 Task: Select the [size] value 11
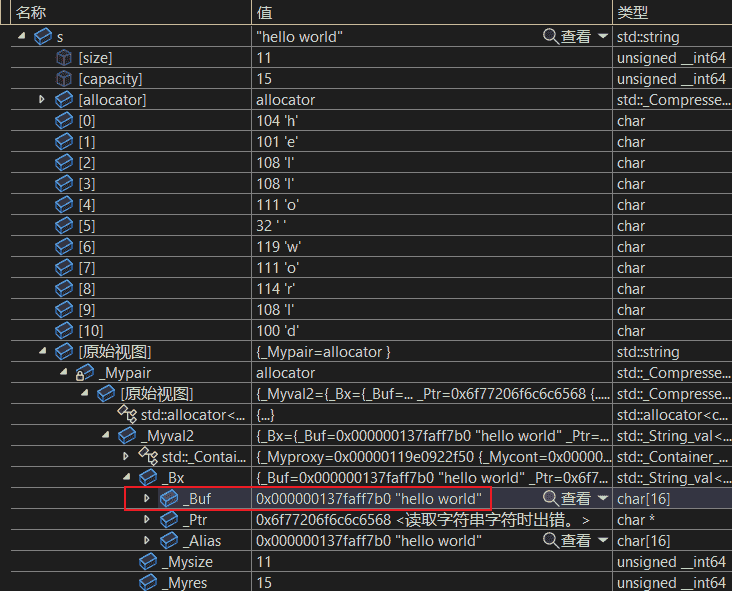point(264,58)
